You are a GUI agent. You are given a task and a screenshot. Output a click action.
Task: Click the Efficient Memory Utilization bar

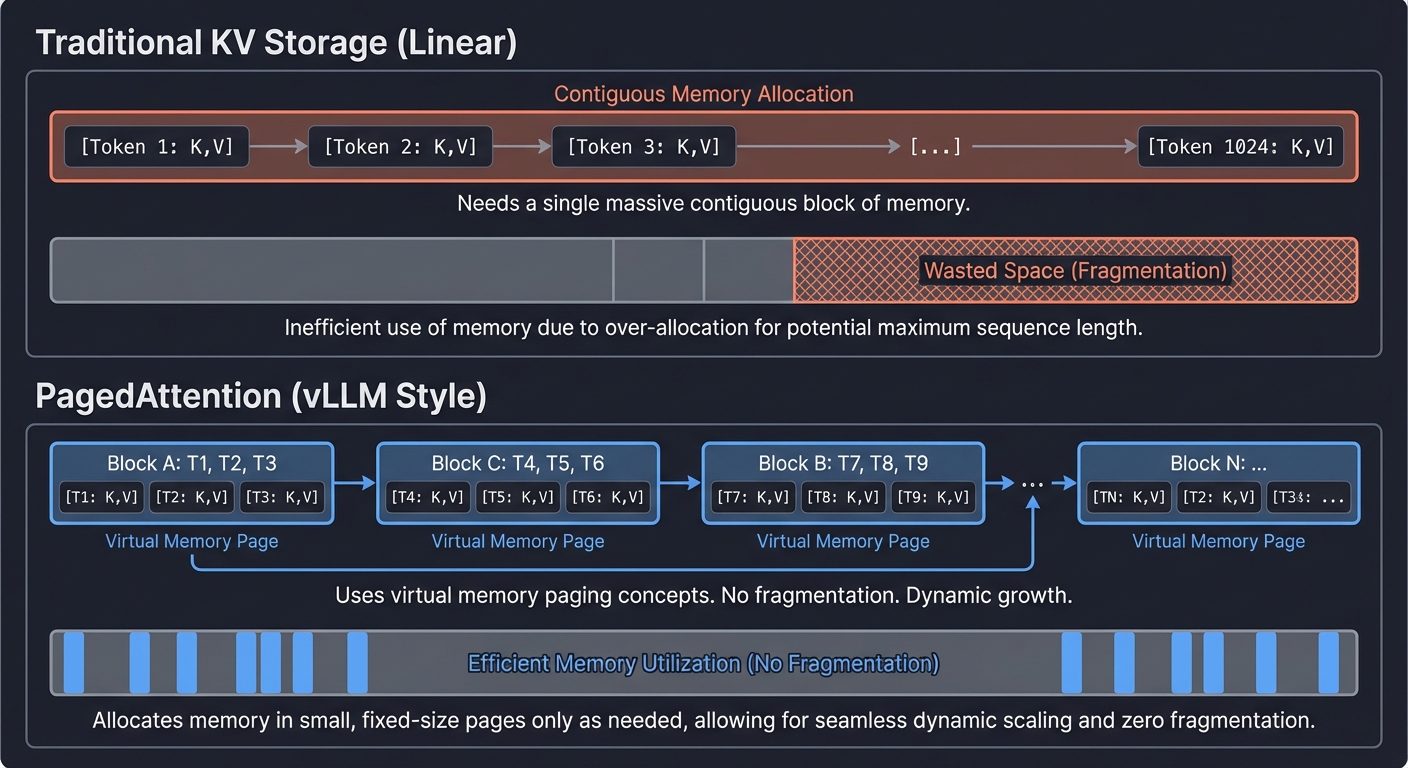point(703,663)
